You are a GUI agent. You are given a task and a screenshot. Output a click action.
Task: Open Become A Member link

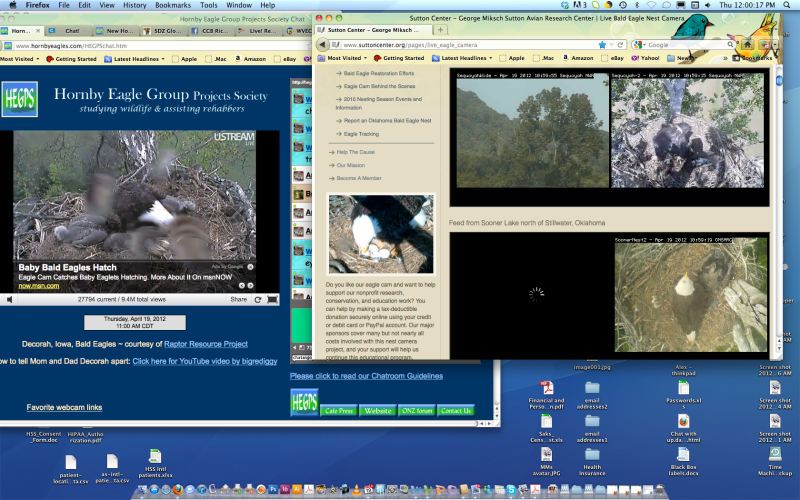click(x=359, y=178)
